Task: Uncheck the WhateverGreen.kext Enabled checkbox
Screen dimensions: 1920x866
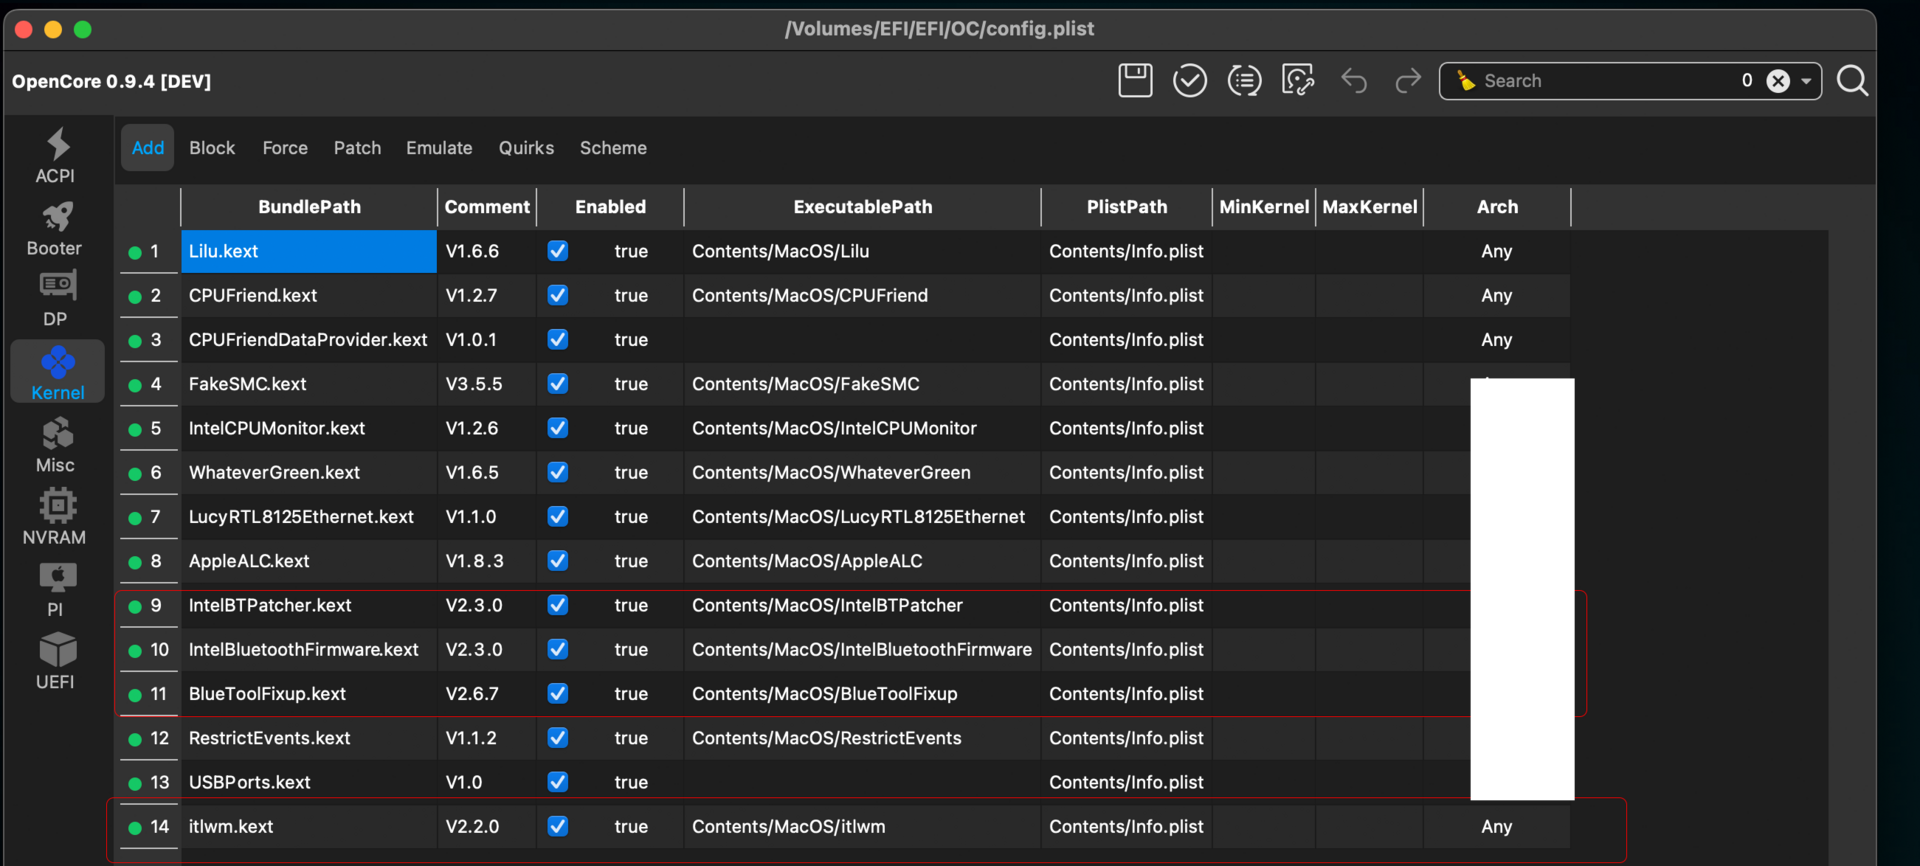Action: [558, 472]
